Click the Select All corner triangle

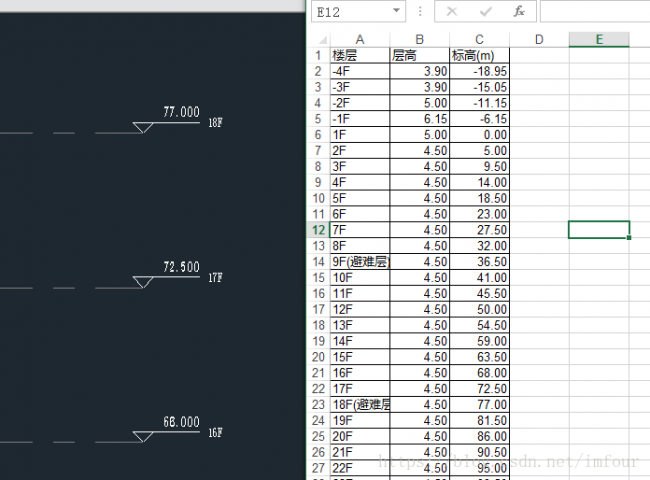[319, 39]
